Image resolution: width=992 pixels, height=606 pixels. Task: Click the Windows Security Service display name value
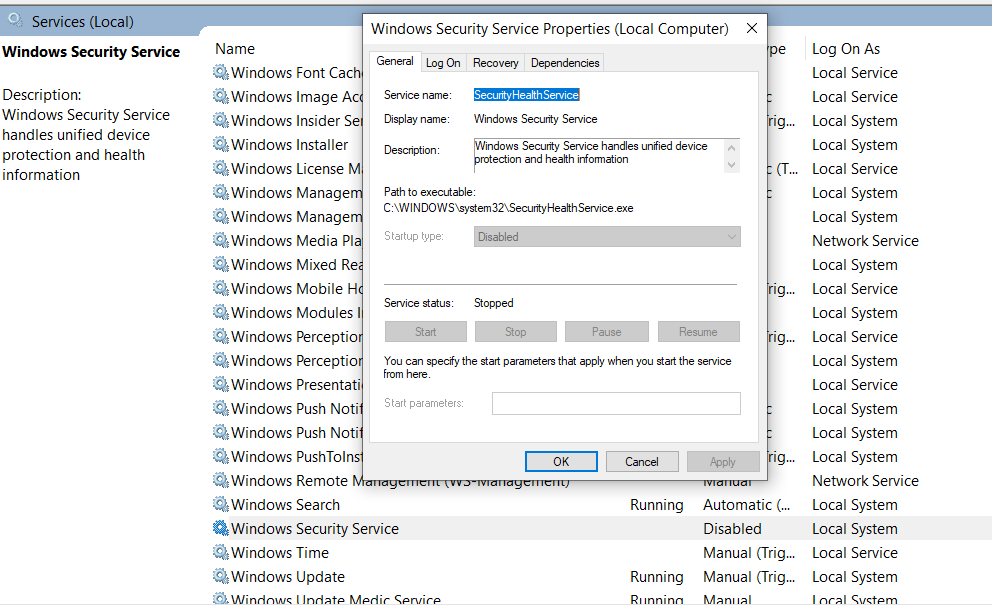click(535, 119)
